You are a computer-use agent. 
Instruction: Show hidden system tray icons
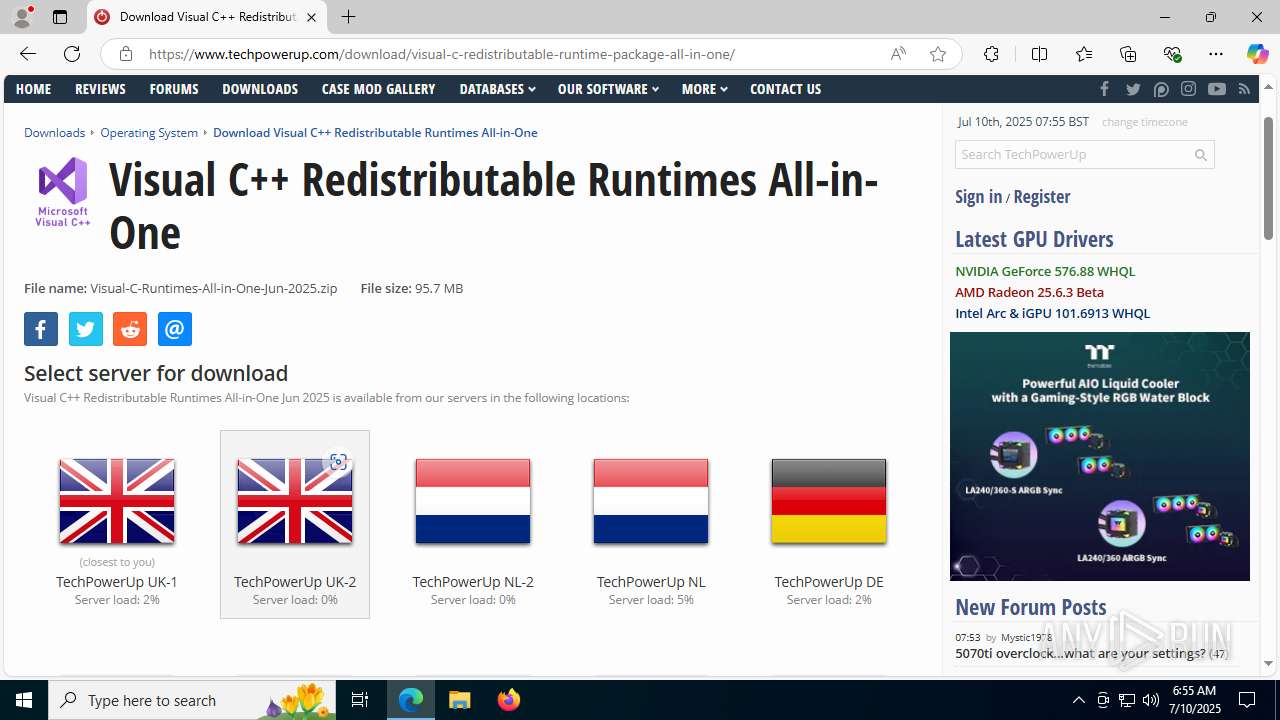1078,700
